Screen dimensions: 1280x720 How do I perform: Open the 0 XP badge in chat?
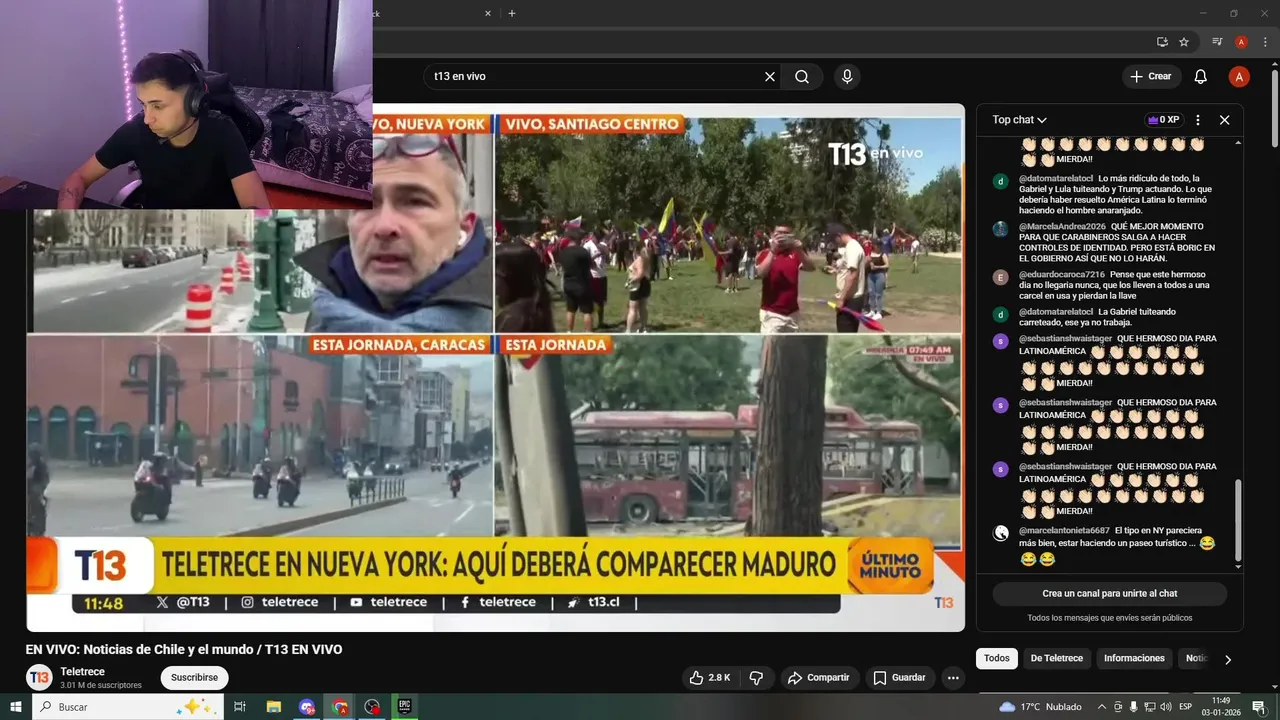coord(1164,120)
